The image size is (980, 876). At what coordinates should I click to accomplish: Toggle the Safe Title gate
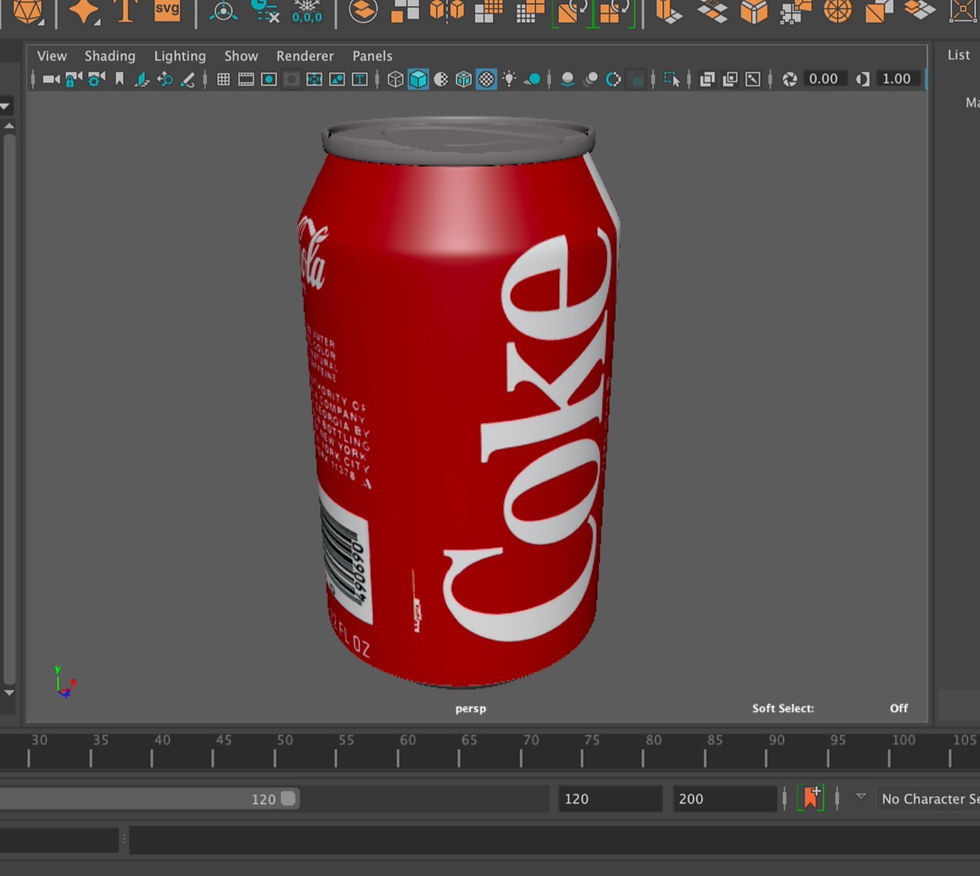(360, 79)
